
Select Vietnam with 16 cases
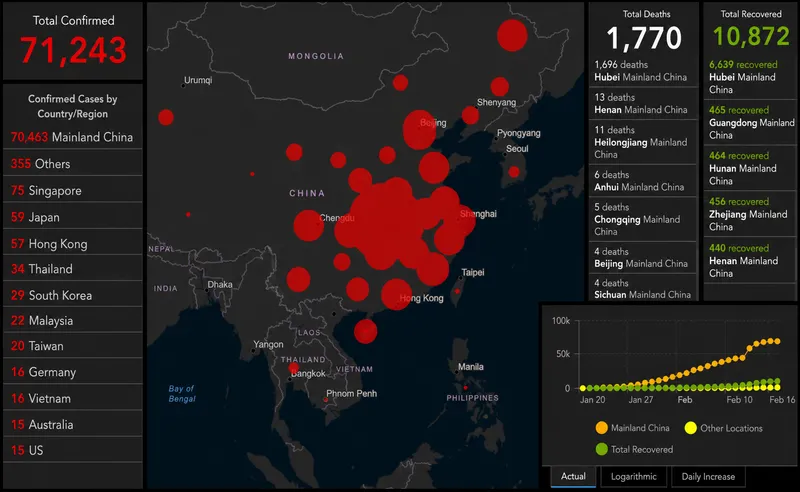tap(72, 398)
